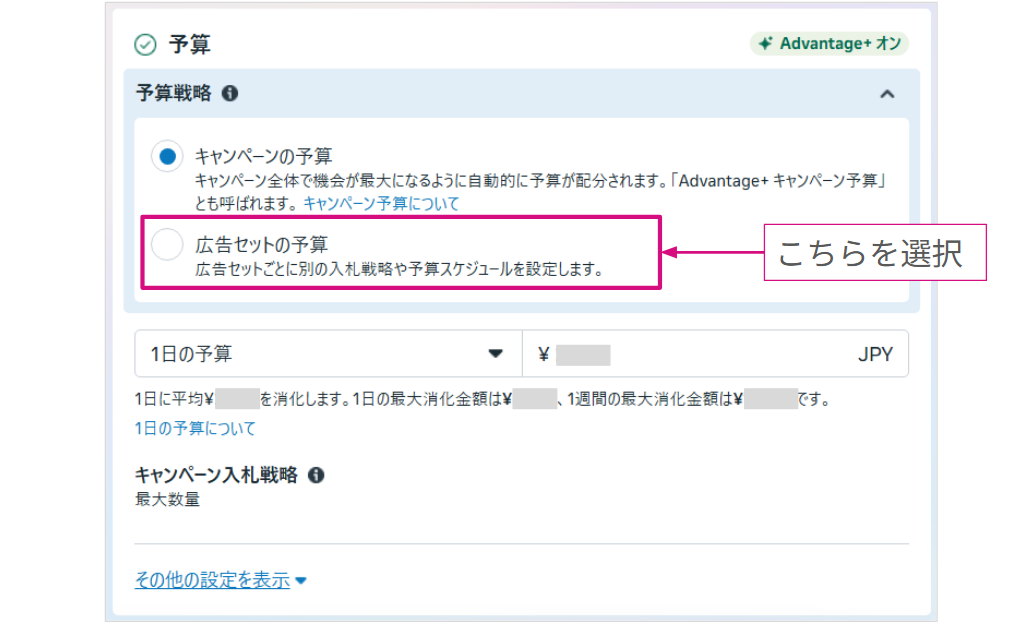This screenshot has height=624, width=1036.
Task: Select the 広告セットの予算 radio button
Action: [x=168, y=244]
